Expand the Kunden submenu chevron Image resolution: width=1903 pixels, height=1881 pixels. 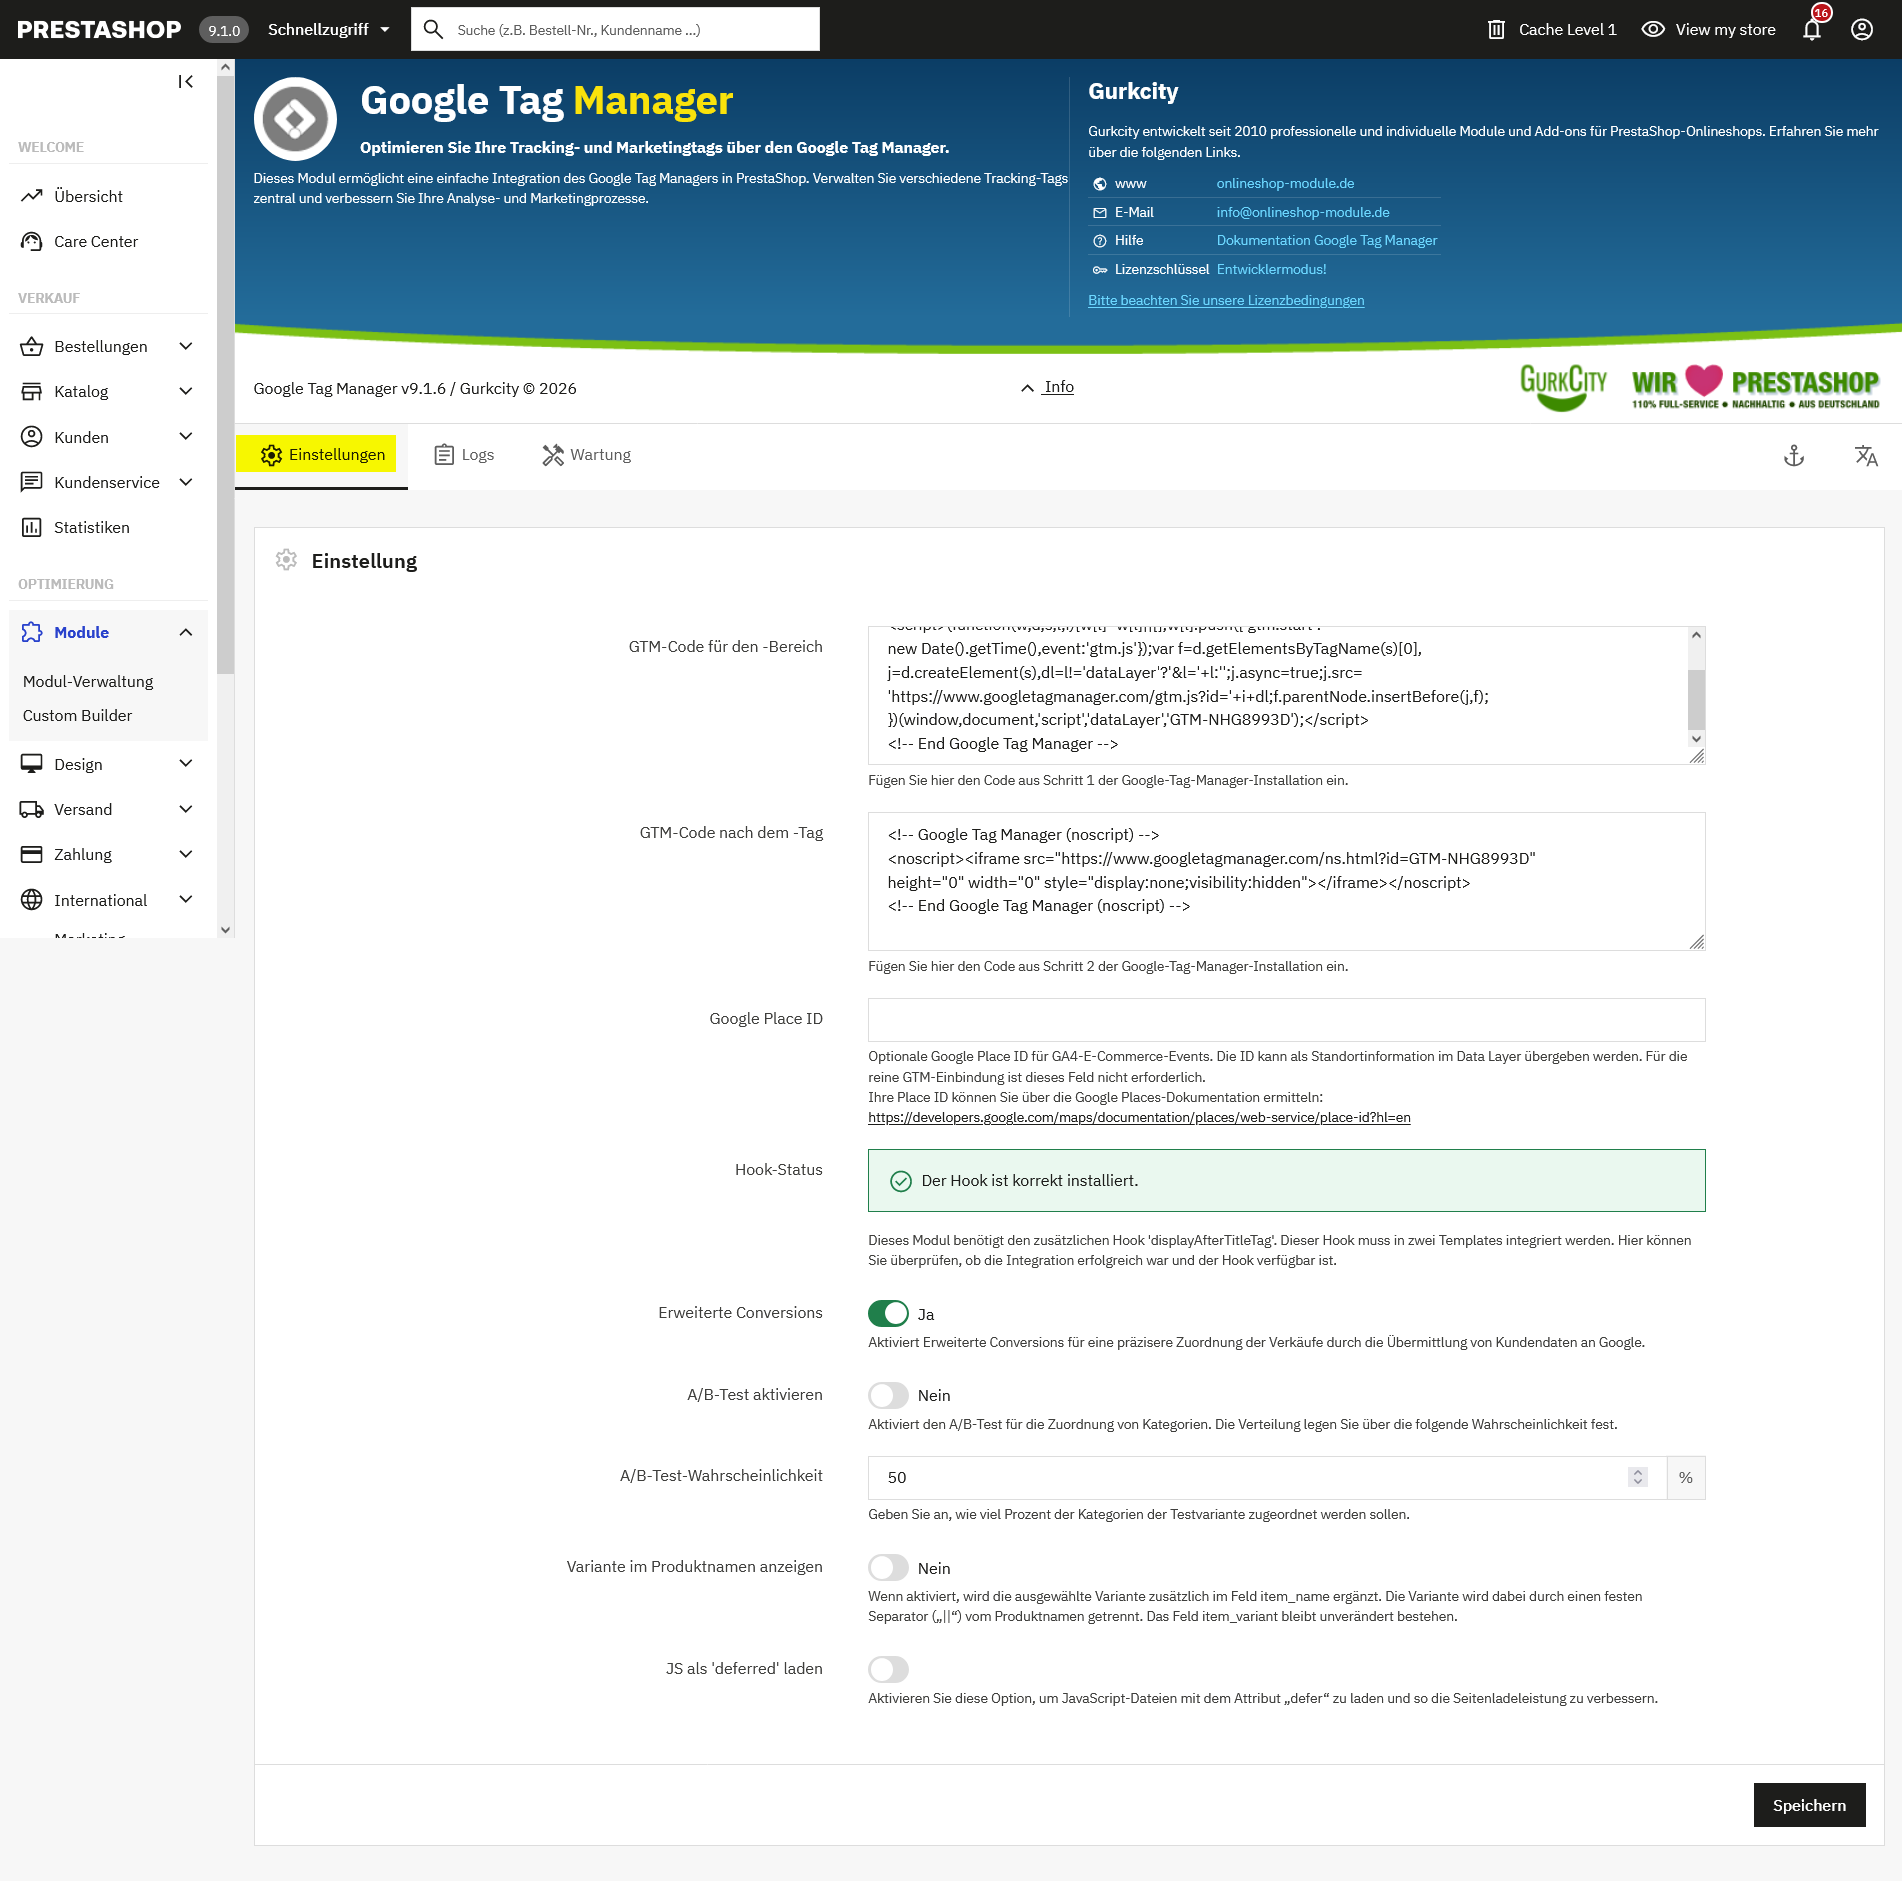coord(186,437)
